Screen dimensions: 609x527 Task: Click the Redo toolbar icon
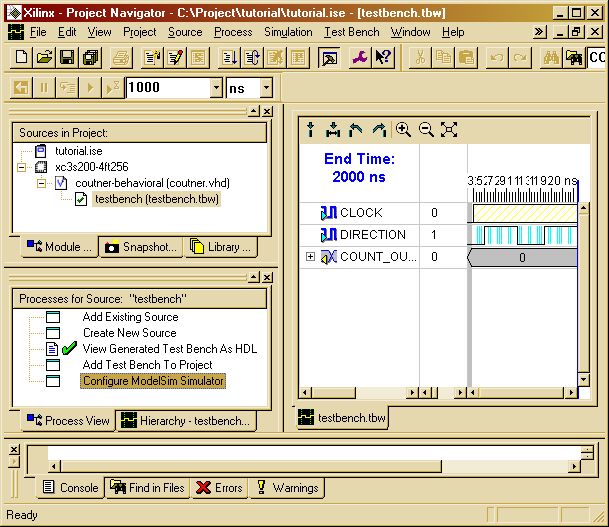[x=520, y=57]
